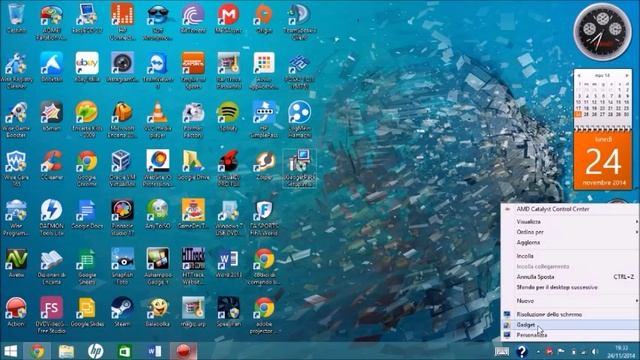Viewport: 640px width, 360px height.
Task: Open Word from the taskbar
Action: tap(154, 351)
